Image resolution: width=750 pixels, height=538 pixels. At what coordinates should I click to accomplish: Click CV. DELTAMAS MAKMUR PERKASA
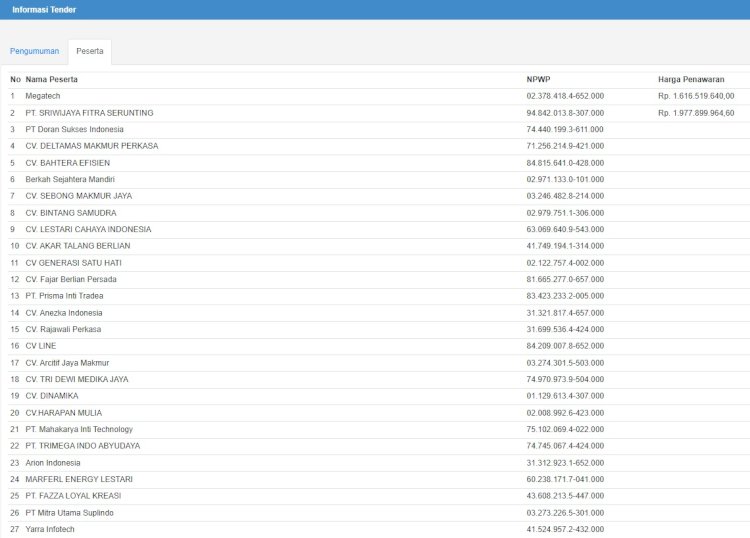pyautogui.click(x=92, y=146)
